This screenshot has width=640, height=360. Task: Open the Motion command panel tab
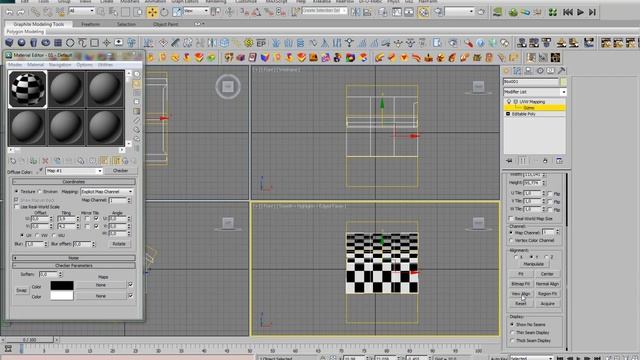540,71
